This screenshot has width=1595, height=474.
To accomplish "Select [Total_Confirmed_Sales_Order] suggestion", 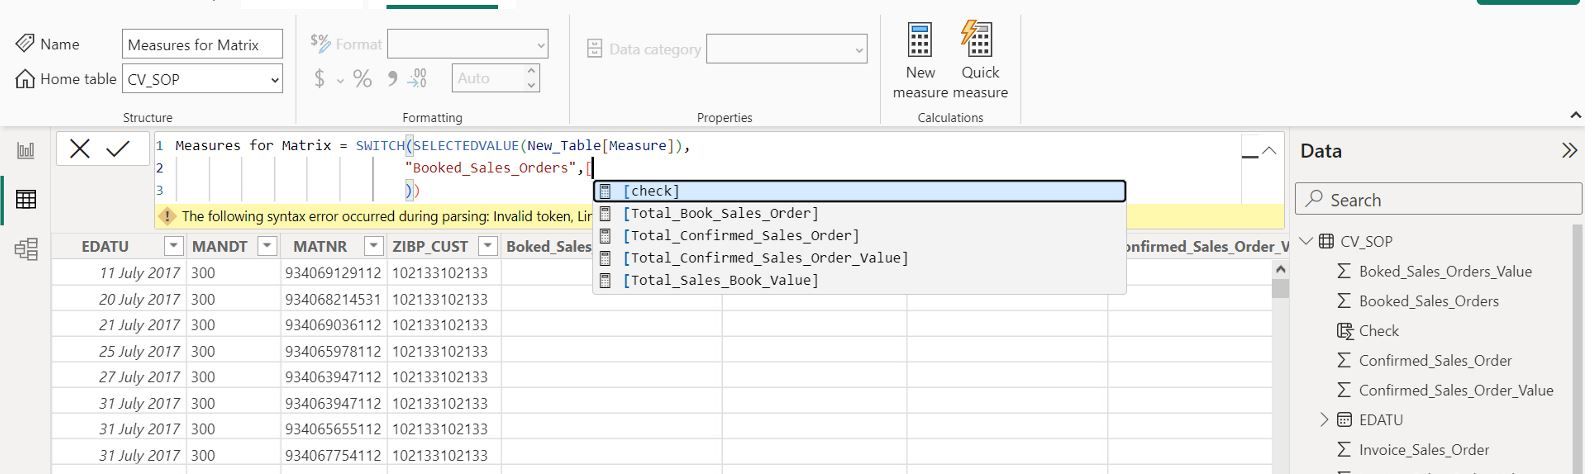I will [860, 236].
